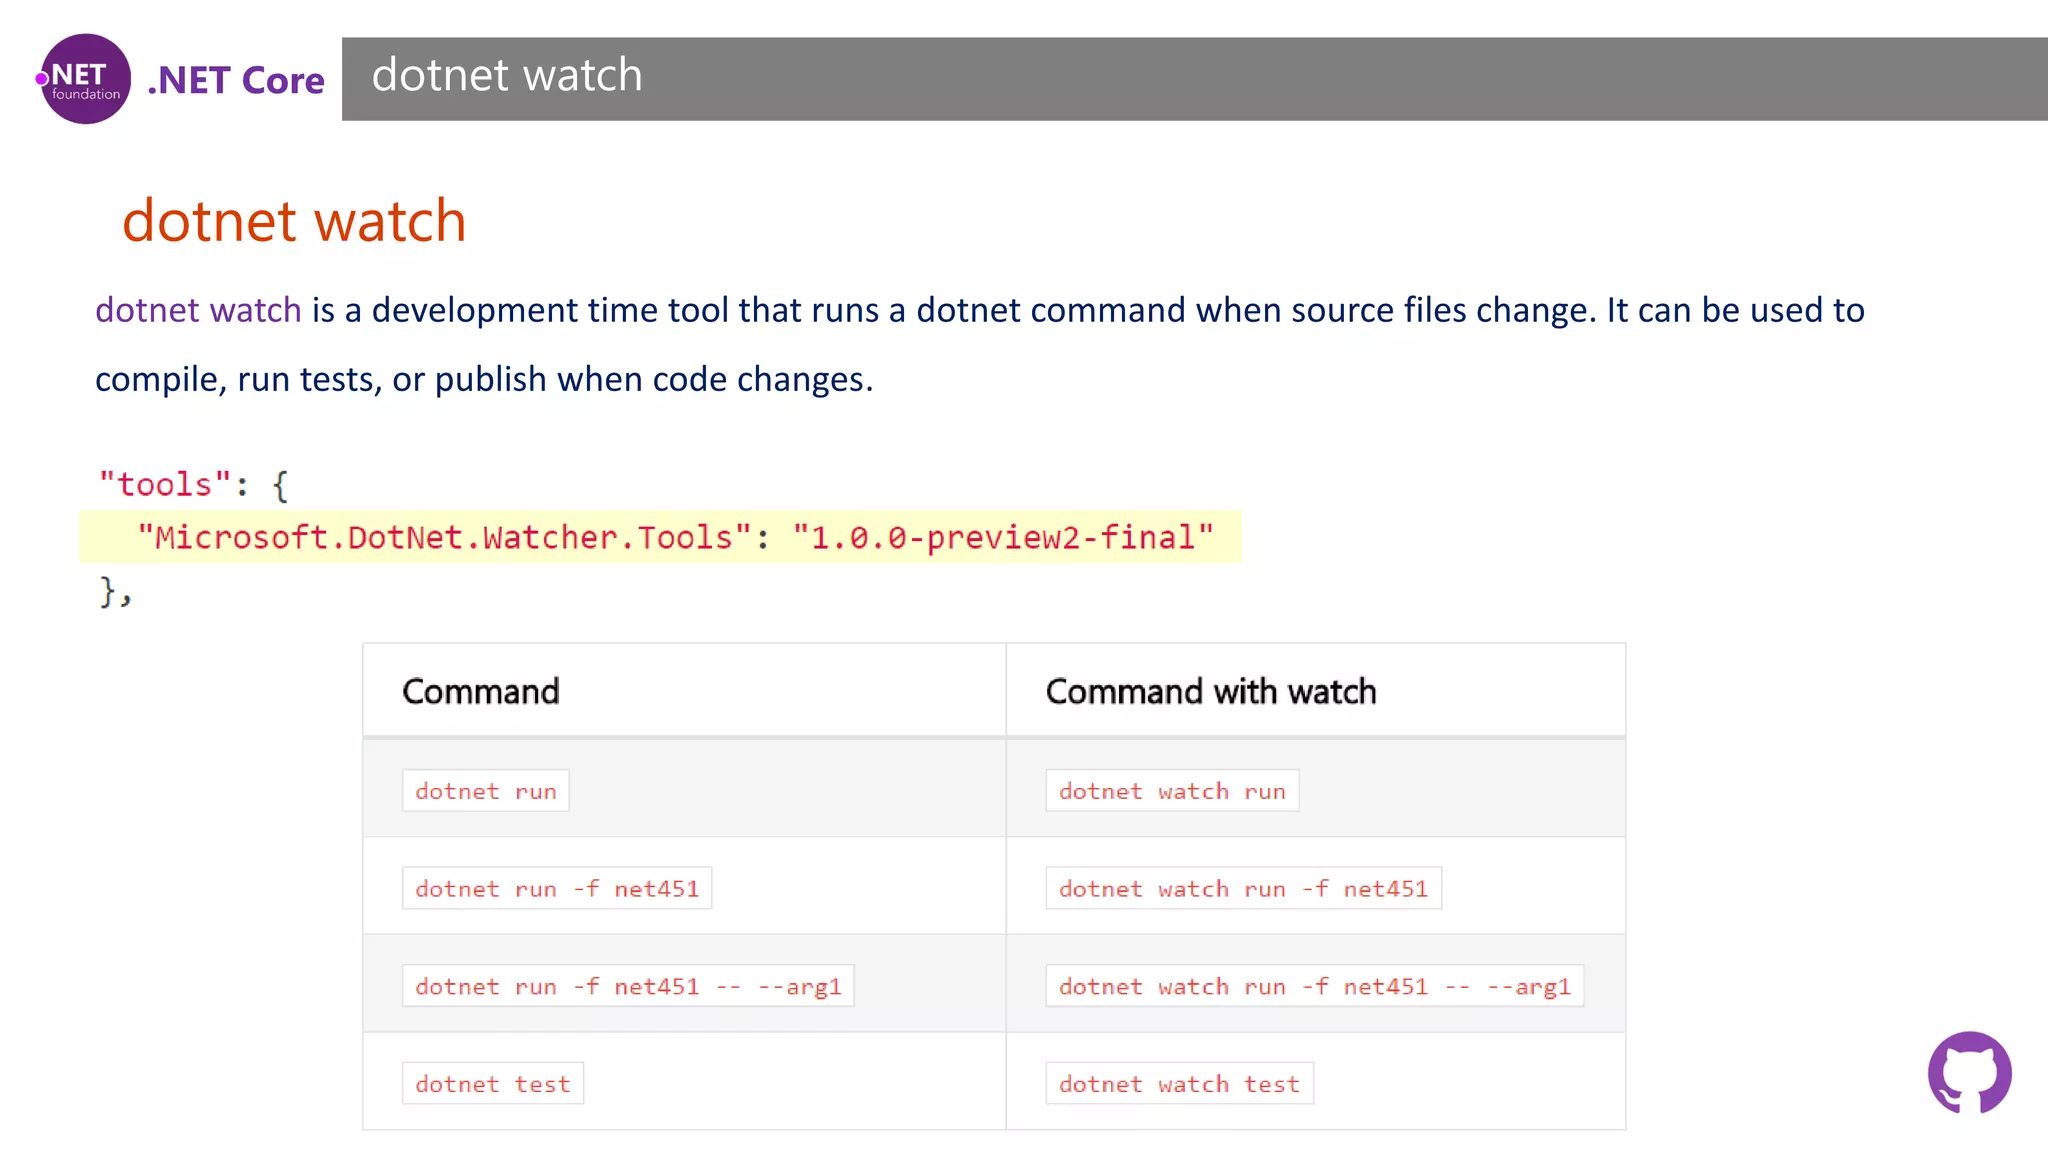
Task: Click the "1.0.0-preview2-final" version string
Action: coord(1002,538)
